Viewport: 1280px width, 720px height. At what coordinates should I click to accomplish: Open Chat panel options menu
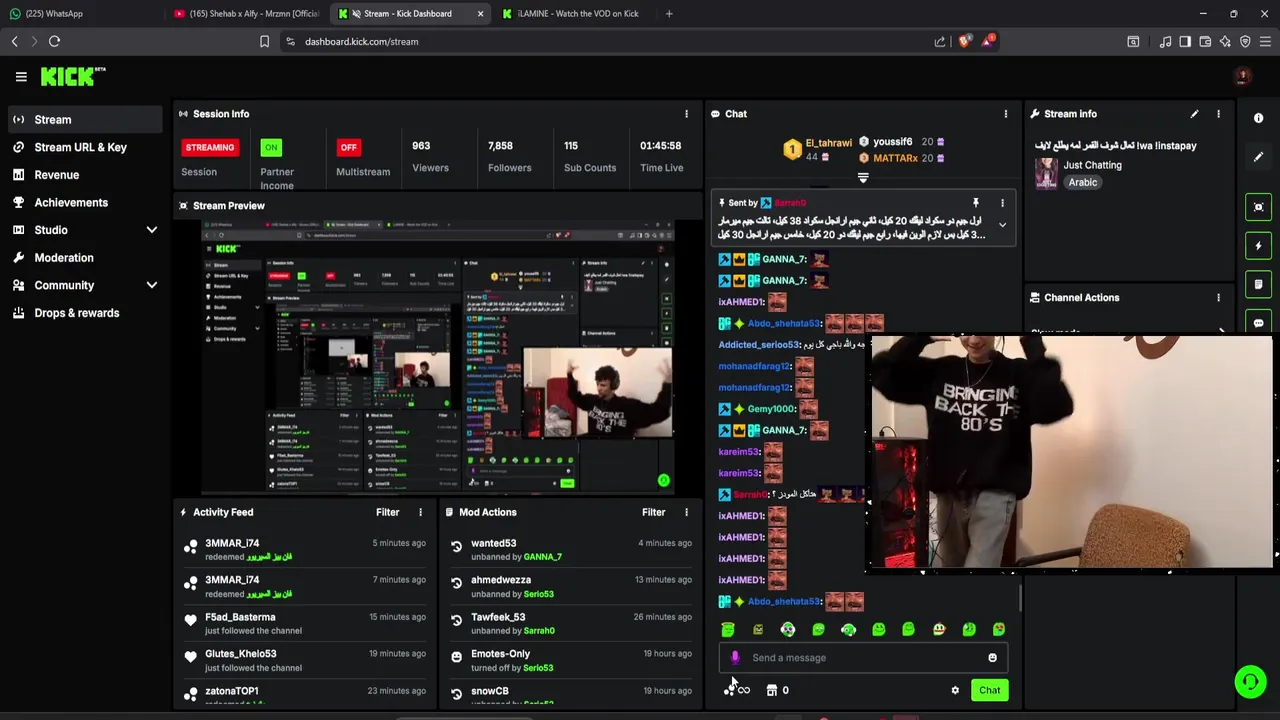click(x=1005, y=114)
